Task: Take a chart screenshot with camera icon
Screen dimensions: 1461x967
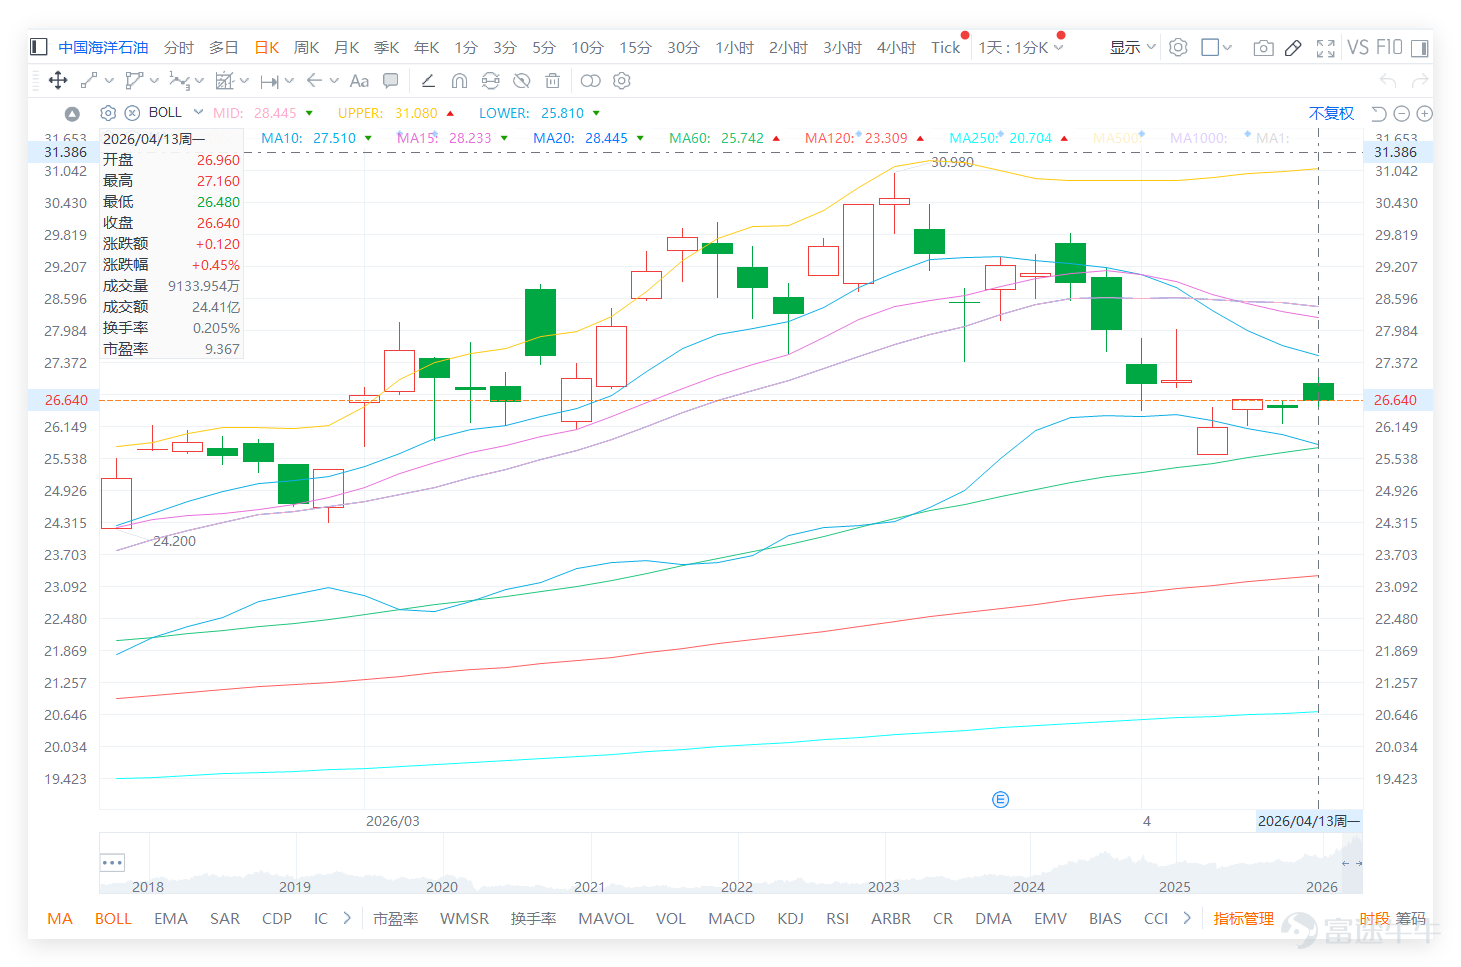Action: tap(1263, 48)
